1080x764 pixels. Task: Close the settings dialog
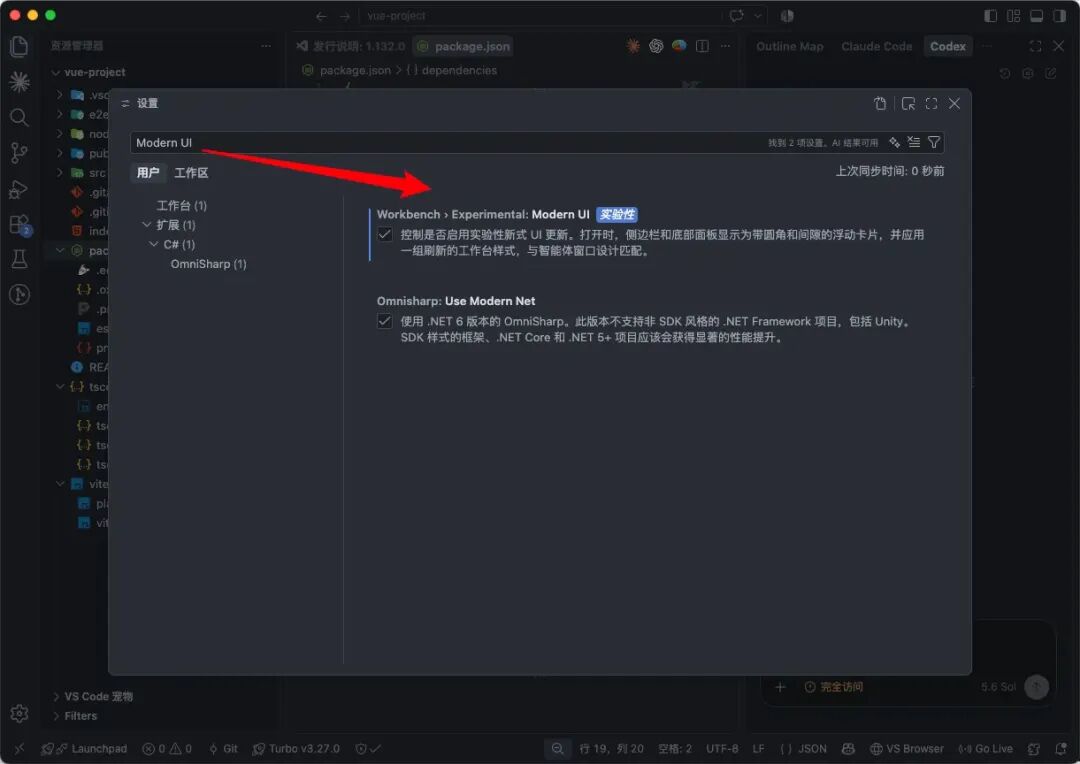pyautogui.click(x=955, y=103)
